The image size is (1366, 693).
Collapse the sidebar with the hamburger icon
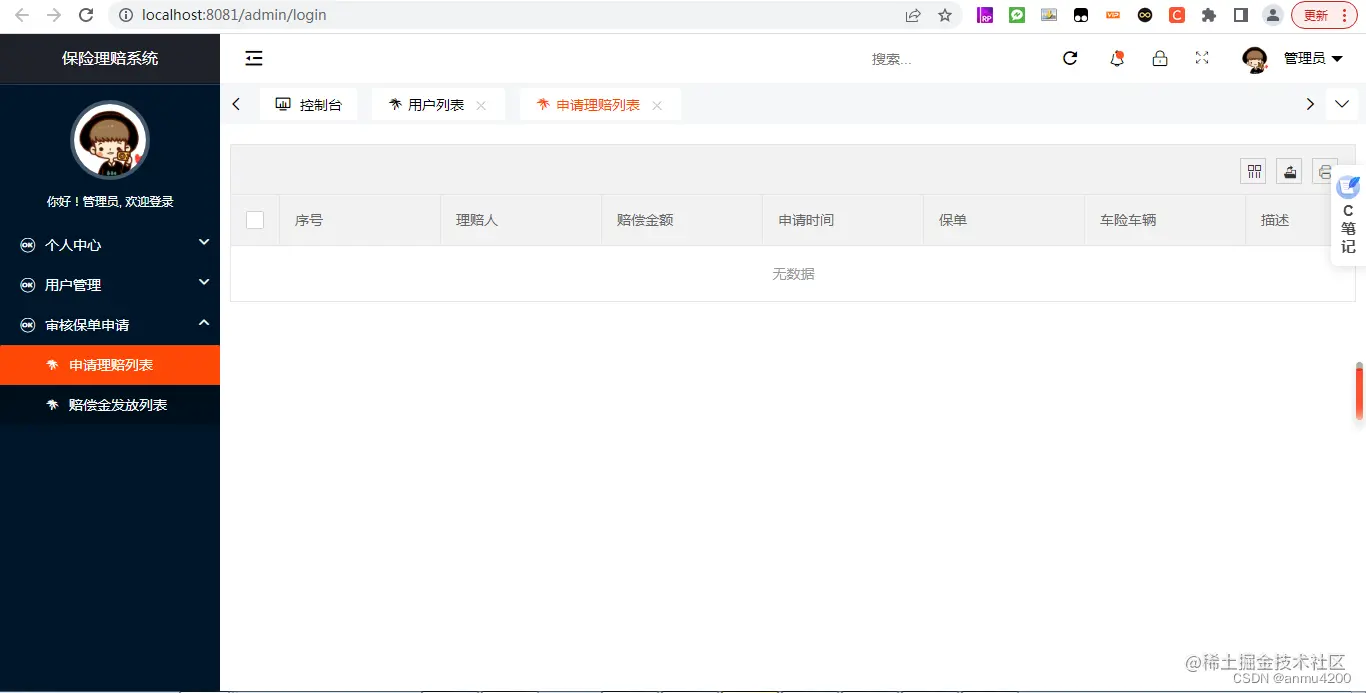253,58
